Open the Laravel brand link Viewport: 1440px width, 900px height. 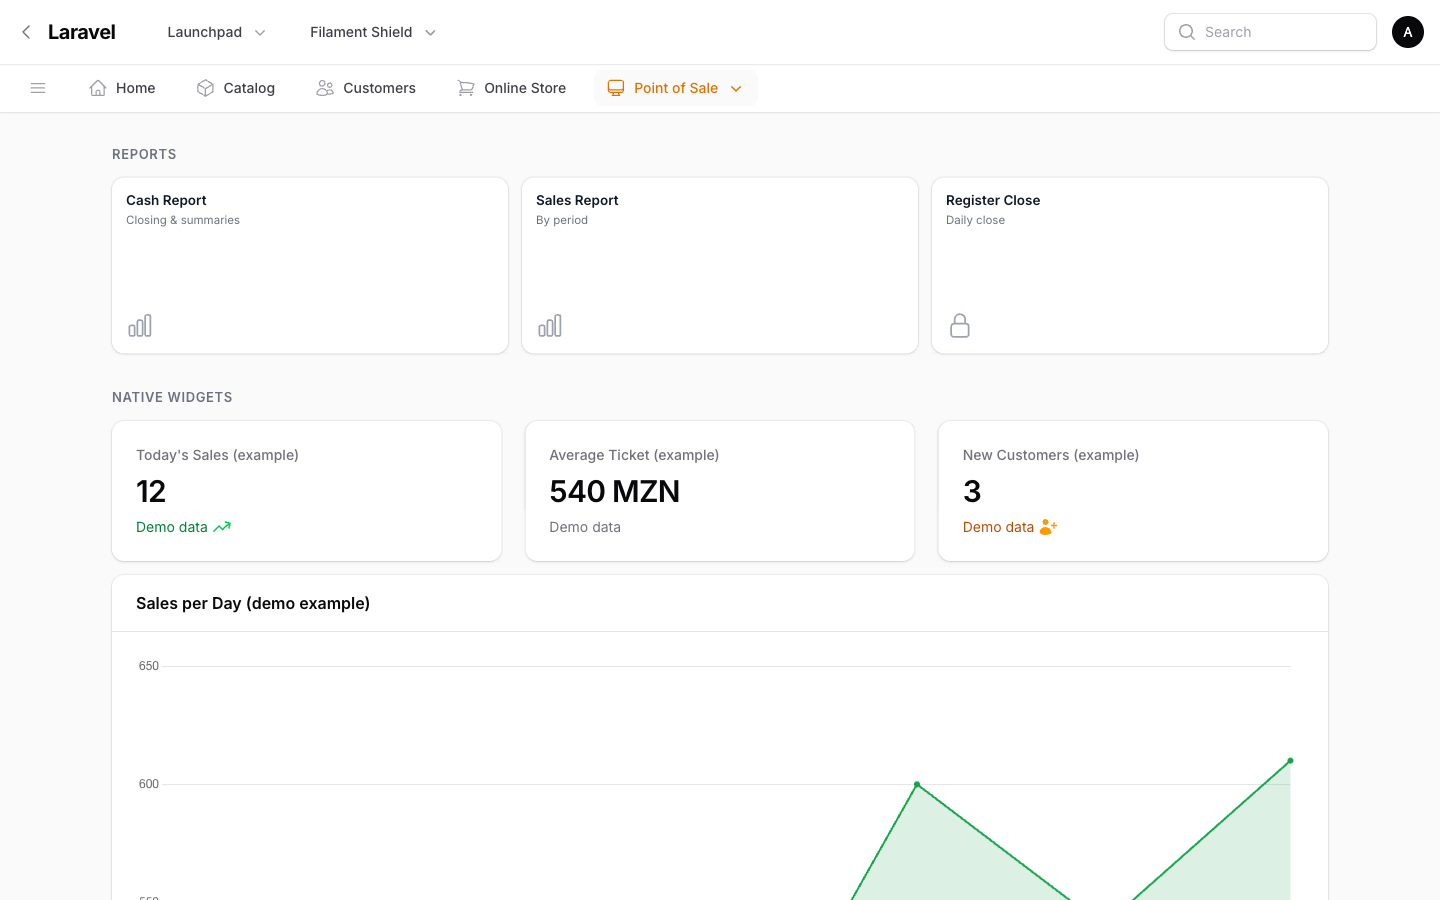pos(82,32)
